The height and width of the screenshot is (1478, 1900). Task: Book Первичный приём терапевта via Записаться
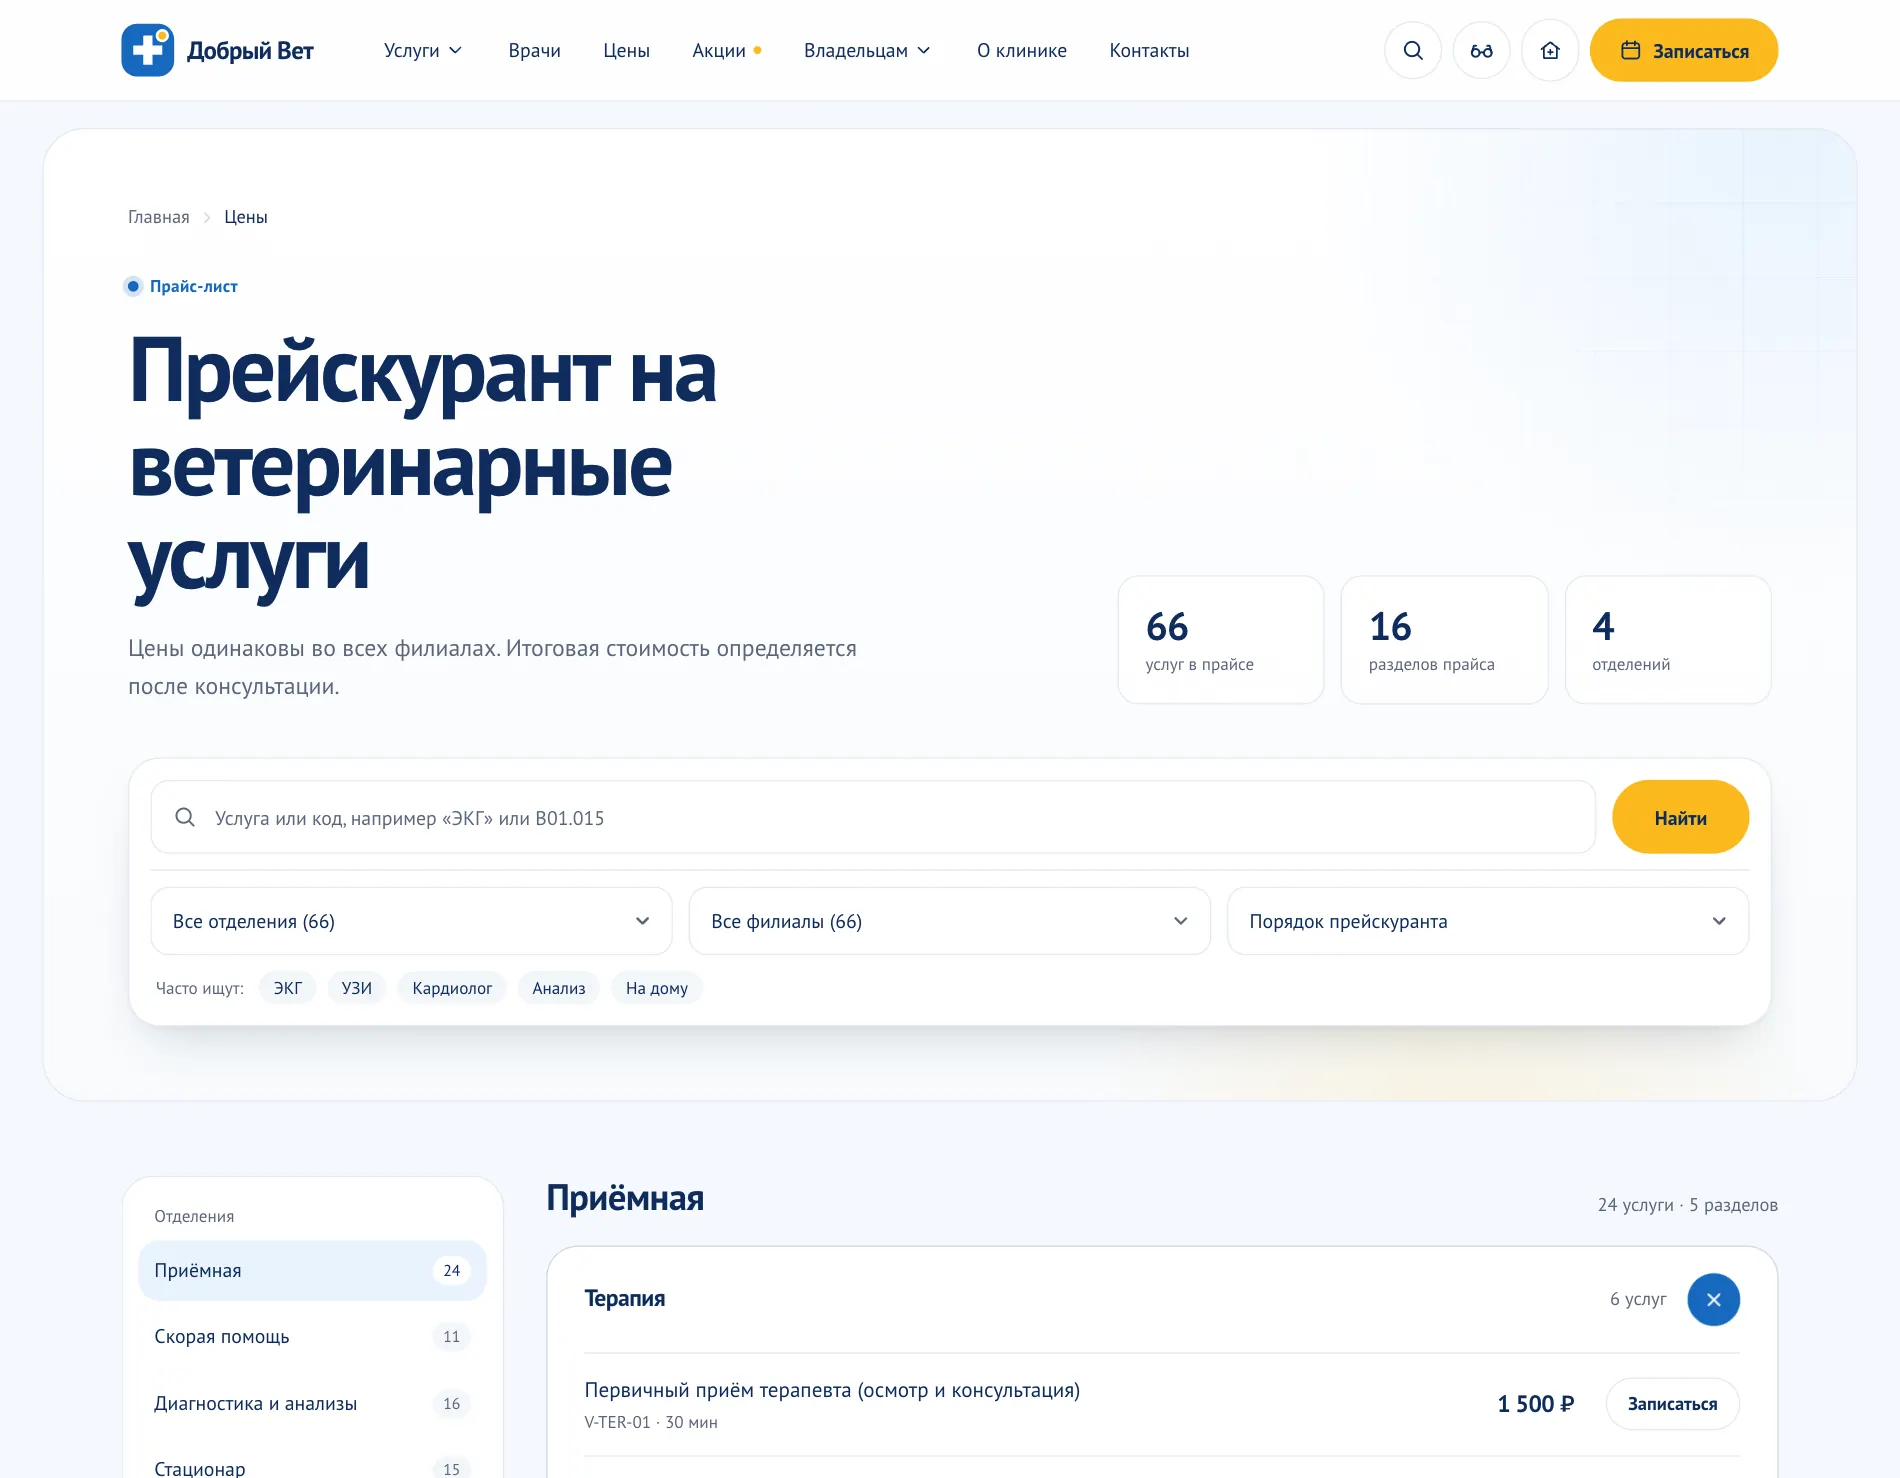pos(1672,1404)
